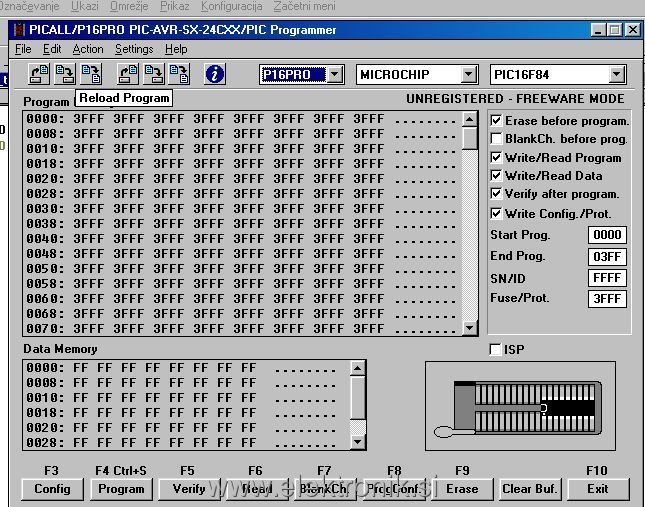
Task: Open the Action menu
Action: tap(88, 49)
